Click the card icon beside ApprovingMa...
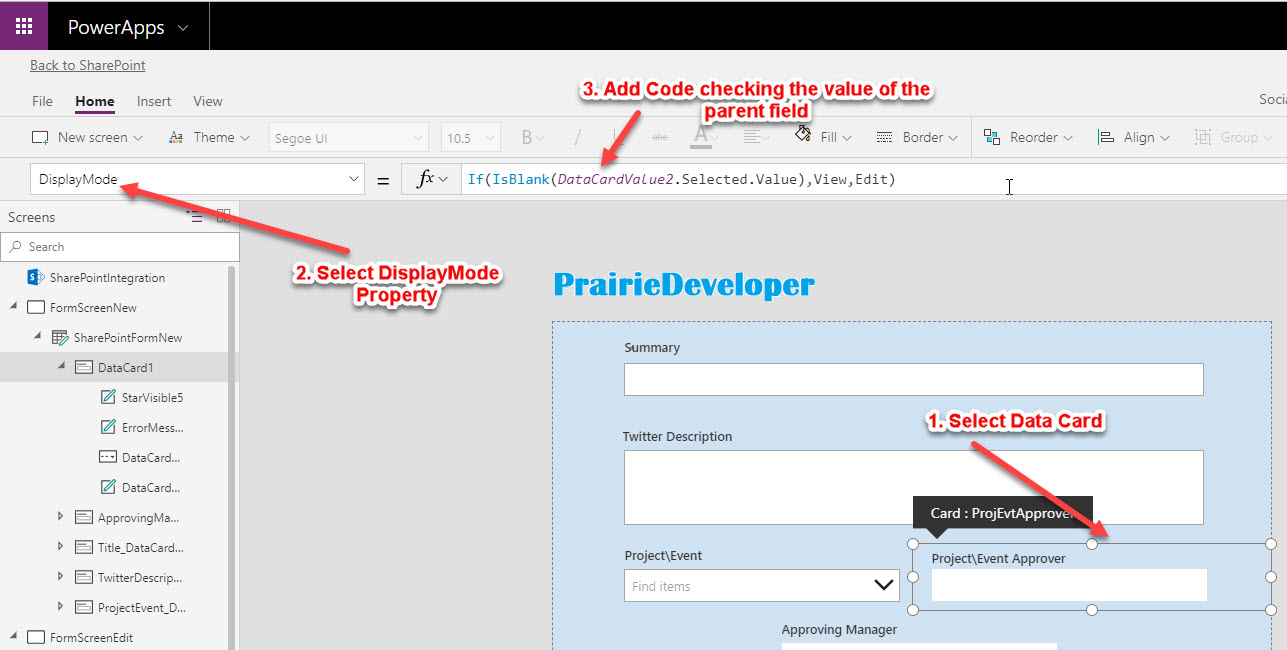This screenshot has height=650, width=1287. click(x=84, y=517)
